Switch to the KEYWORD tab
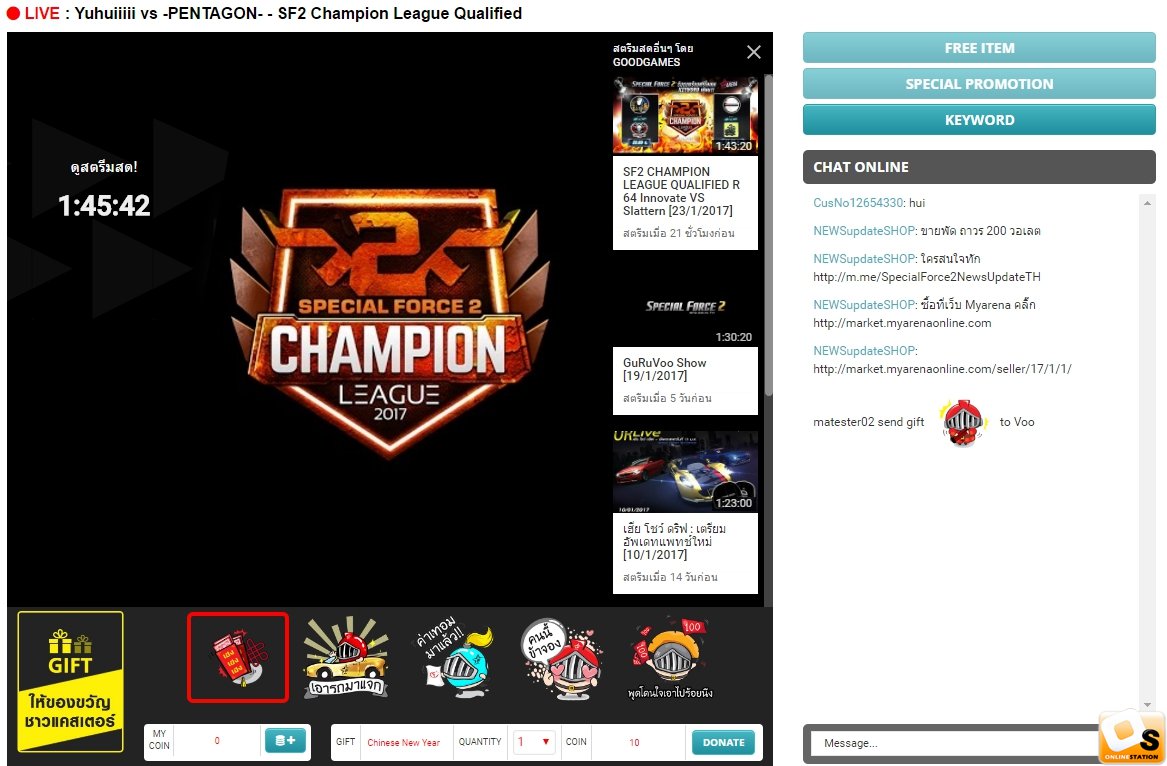The height and width of the screenshot is (766, 1167). [x=979, y=119]
